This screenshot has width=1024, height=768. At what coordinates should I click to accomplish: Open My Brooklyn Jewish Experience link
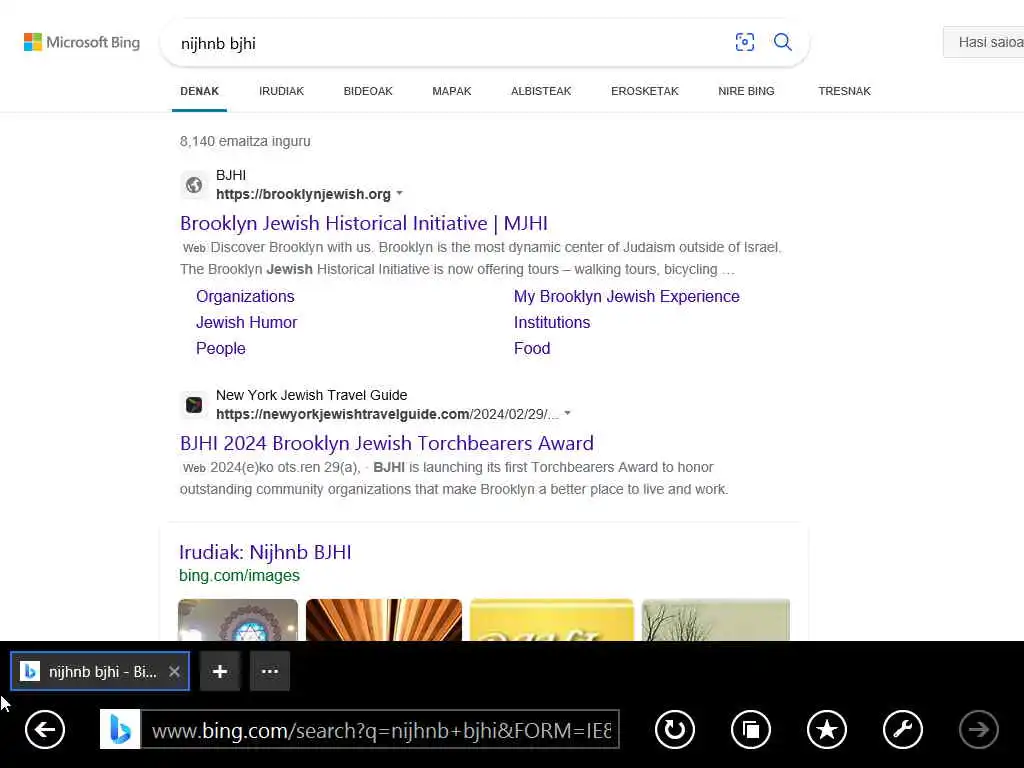tap(627, 296)
